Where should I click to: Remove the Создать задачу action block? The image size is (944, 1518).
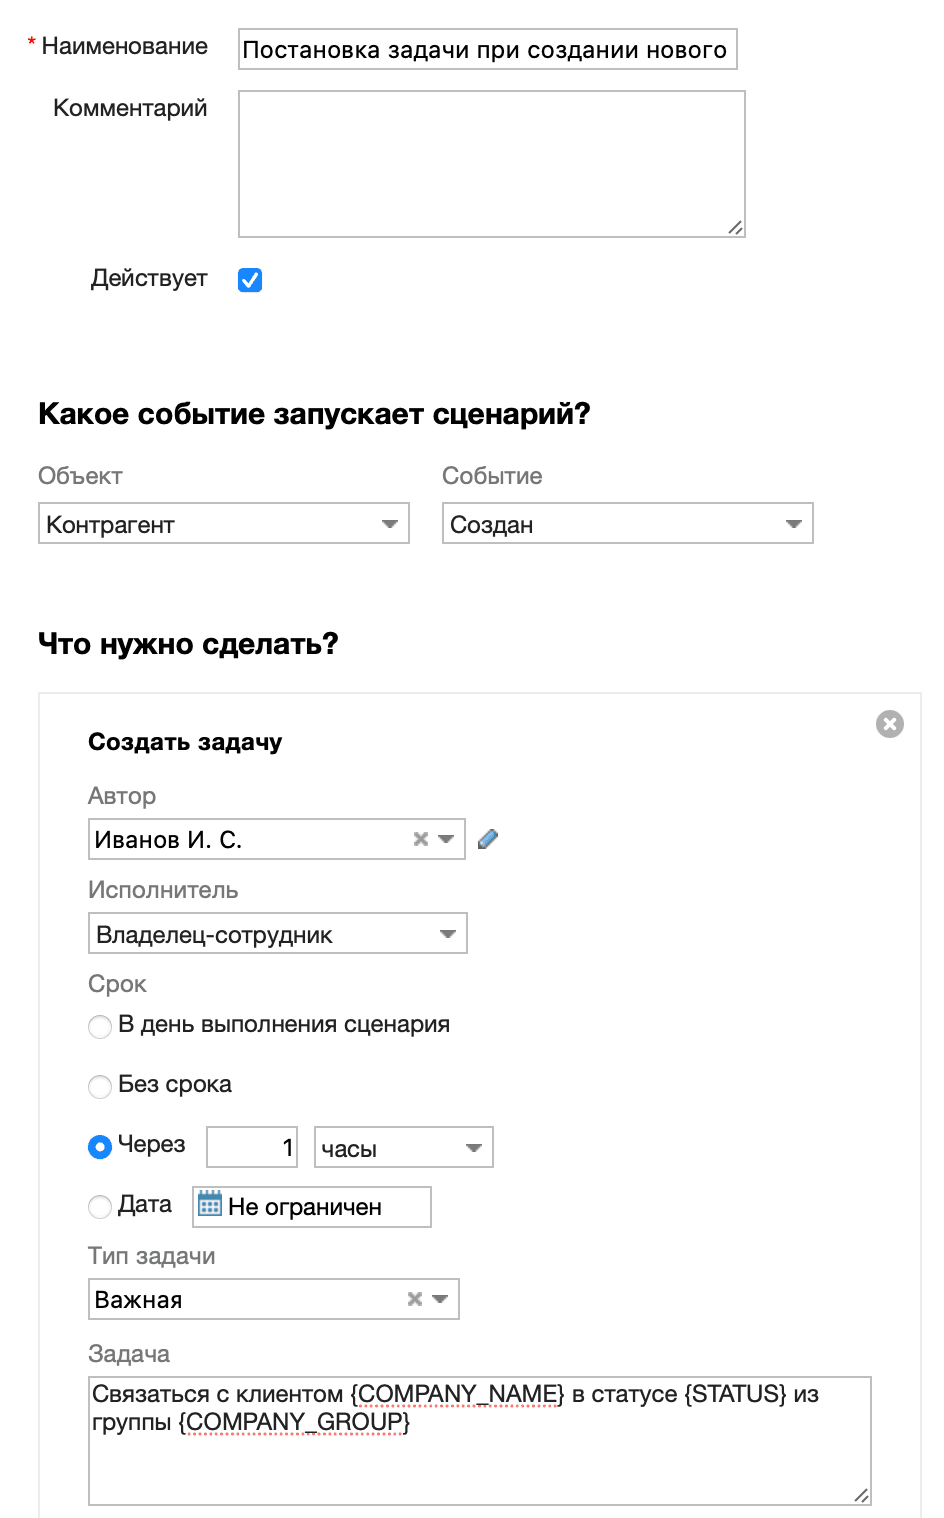(889, 724)
